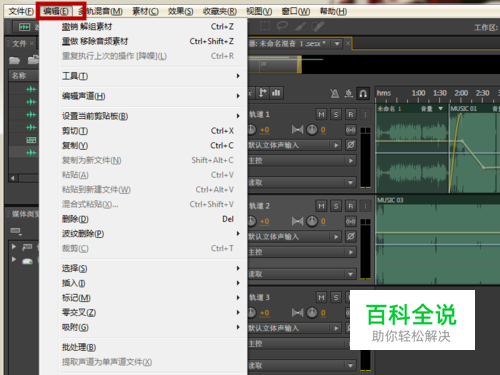
Task: Mute 轨道 3 with M button
Action: click(x=321, y=297)
